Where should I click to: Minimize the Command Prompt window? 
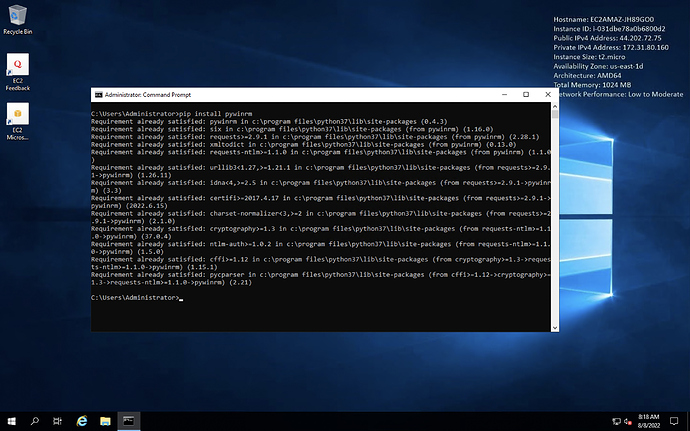pyautogui.click(x=504, y=95)
